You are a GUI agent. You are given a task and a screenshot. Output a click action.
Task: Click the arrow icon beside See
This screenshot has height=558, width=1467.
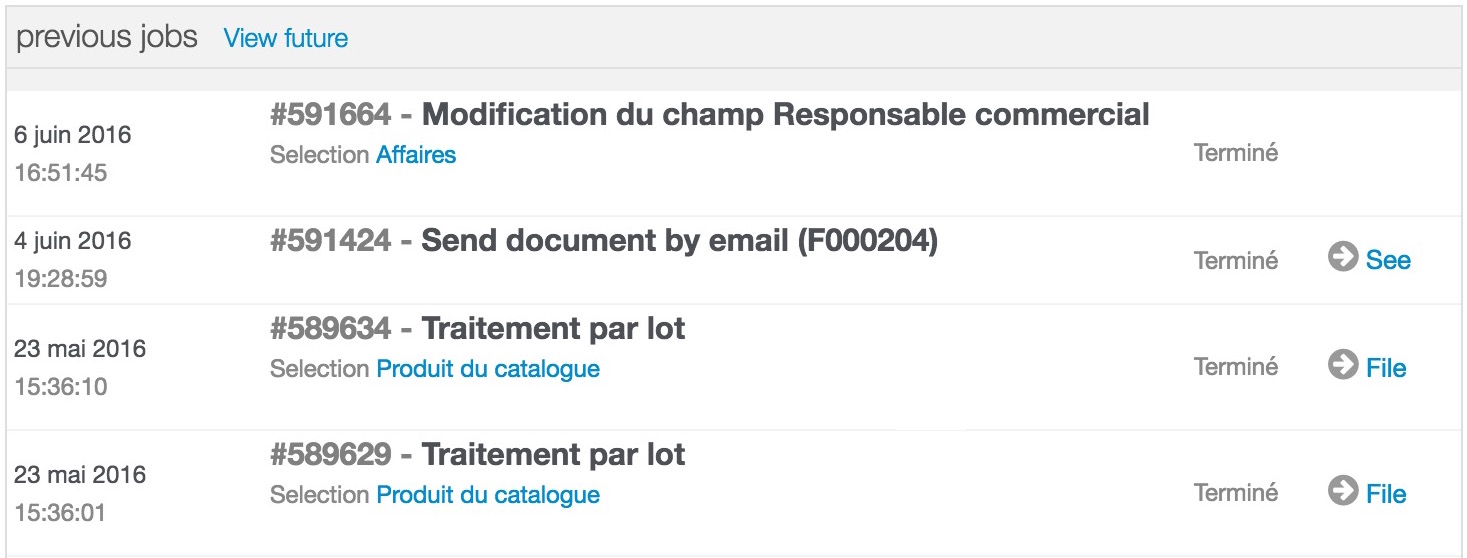(1343, 258)
